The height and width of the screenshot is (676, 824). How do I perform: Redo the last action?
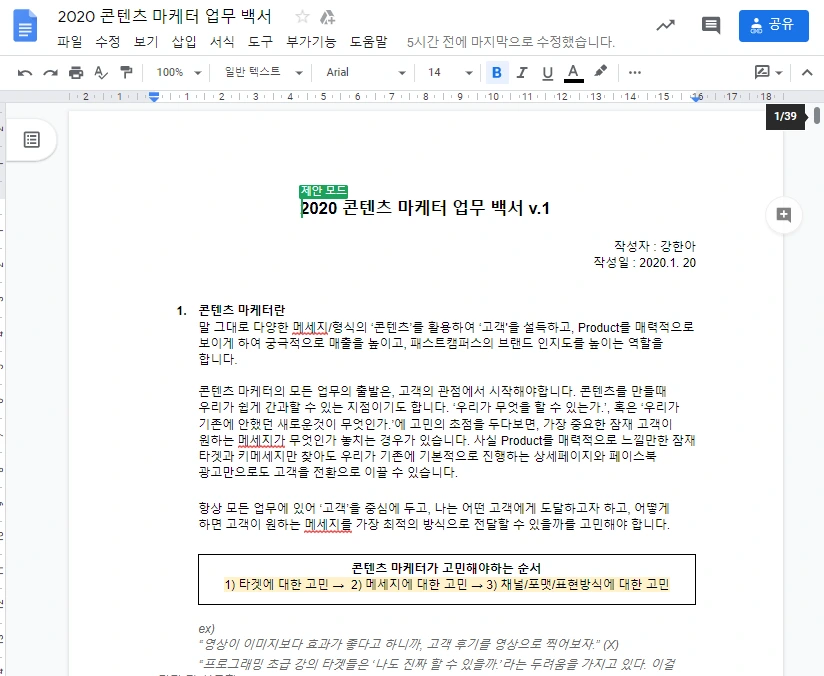pyautogui.click(x=50, y=73)
